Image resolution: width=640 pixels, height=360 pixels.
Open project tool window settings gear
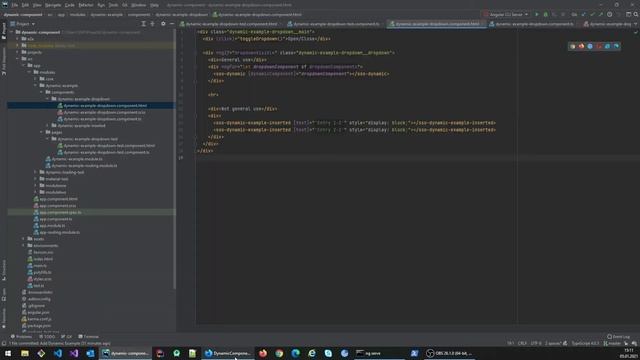tap(163, 24)
